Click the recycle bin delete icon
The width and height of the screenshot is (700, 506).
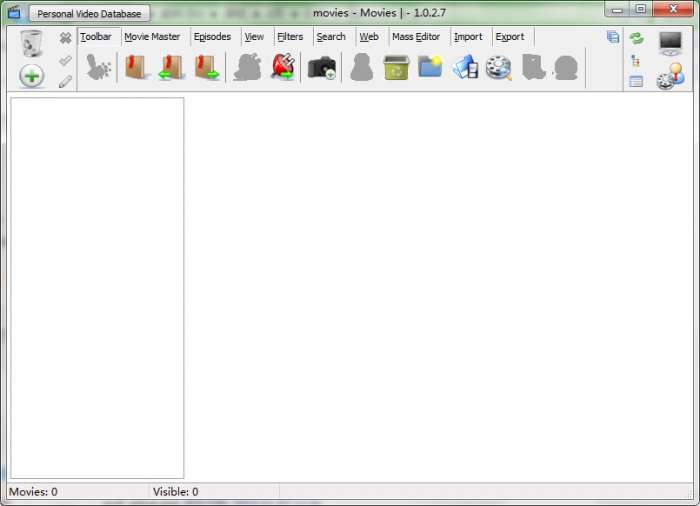pyautogui.click(x=31, y=44)
